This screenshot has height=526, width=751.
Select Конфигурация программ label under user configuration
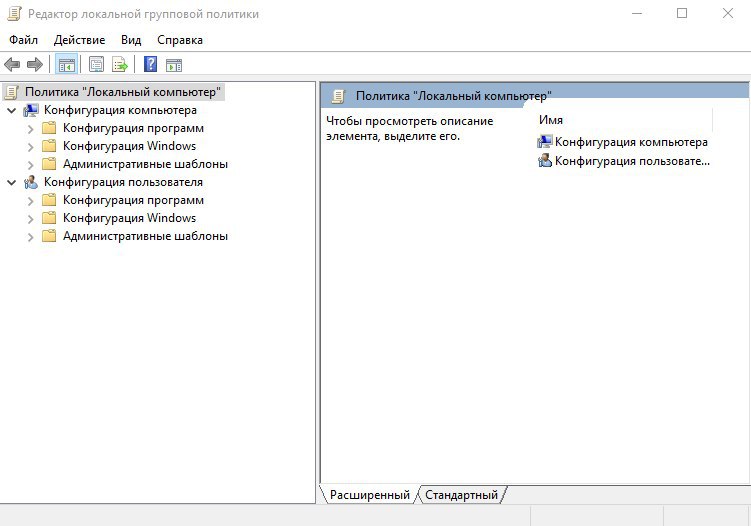133,200
